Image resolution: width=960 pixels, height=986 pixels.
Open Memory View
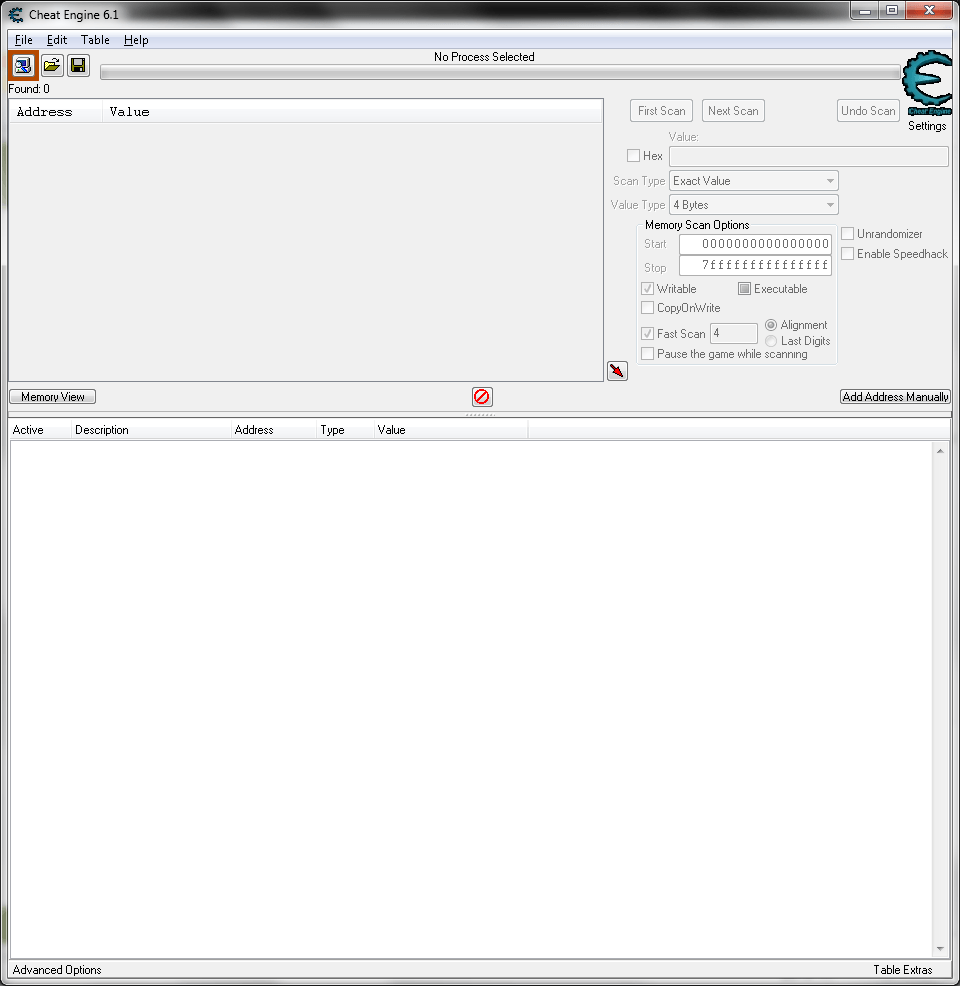[x=53, y=397]
